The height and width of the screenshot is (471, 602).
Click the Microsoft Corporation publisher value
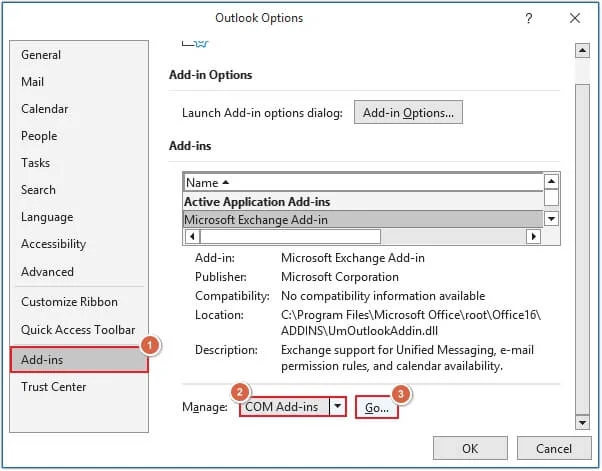340,277
